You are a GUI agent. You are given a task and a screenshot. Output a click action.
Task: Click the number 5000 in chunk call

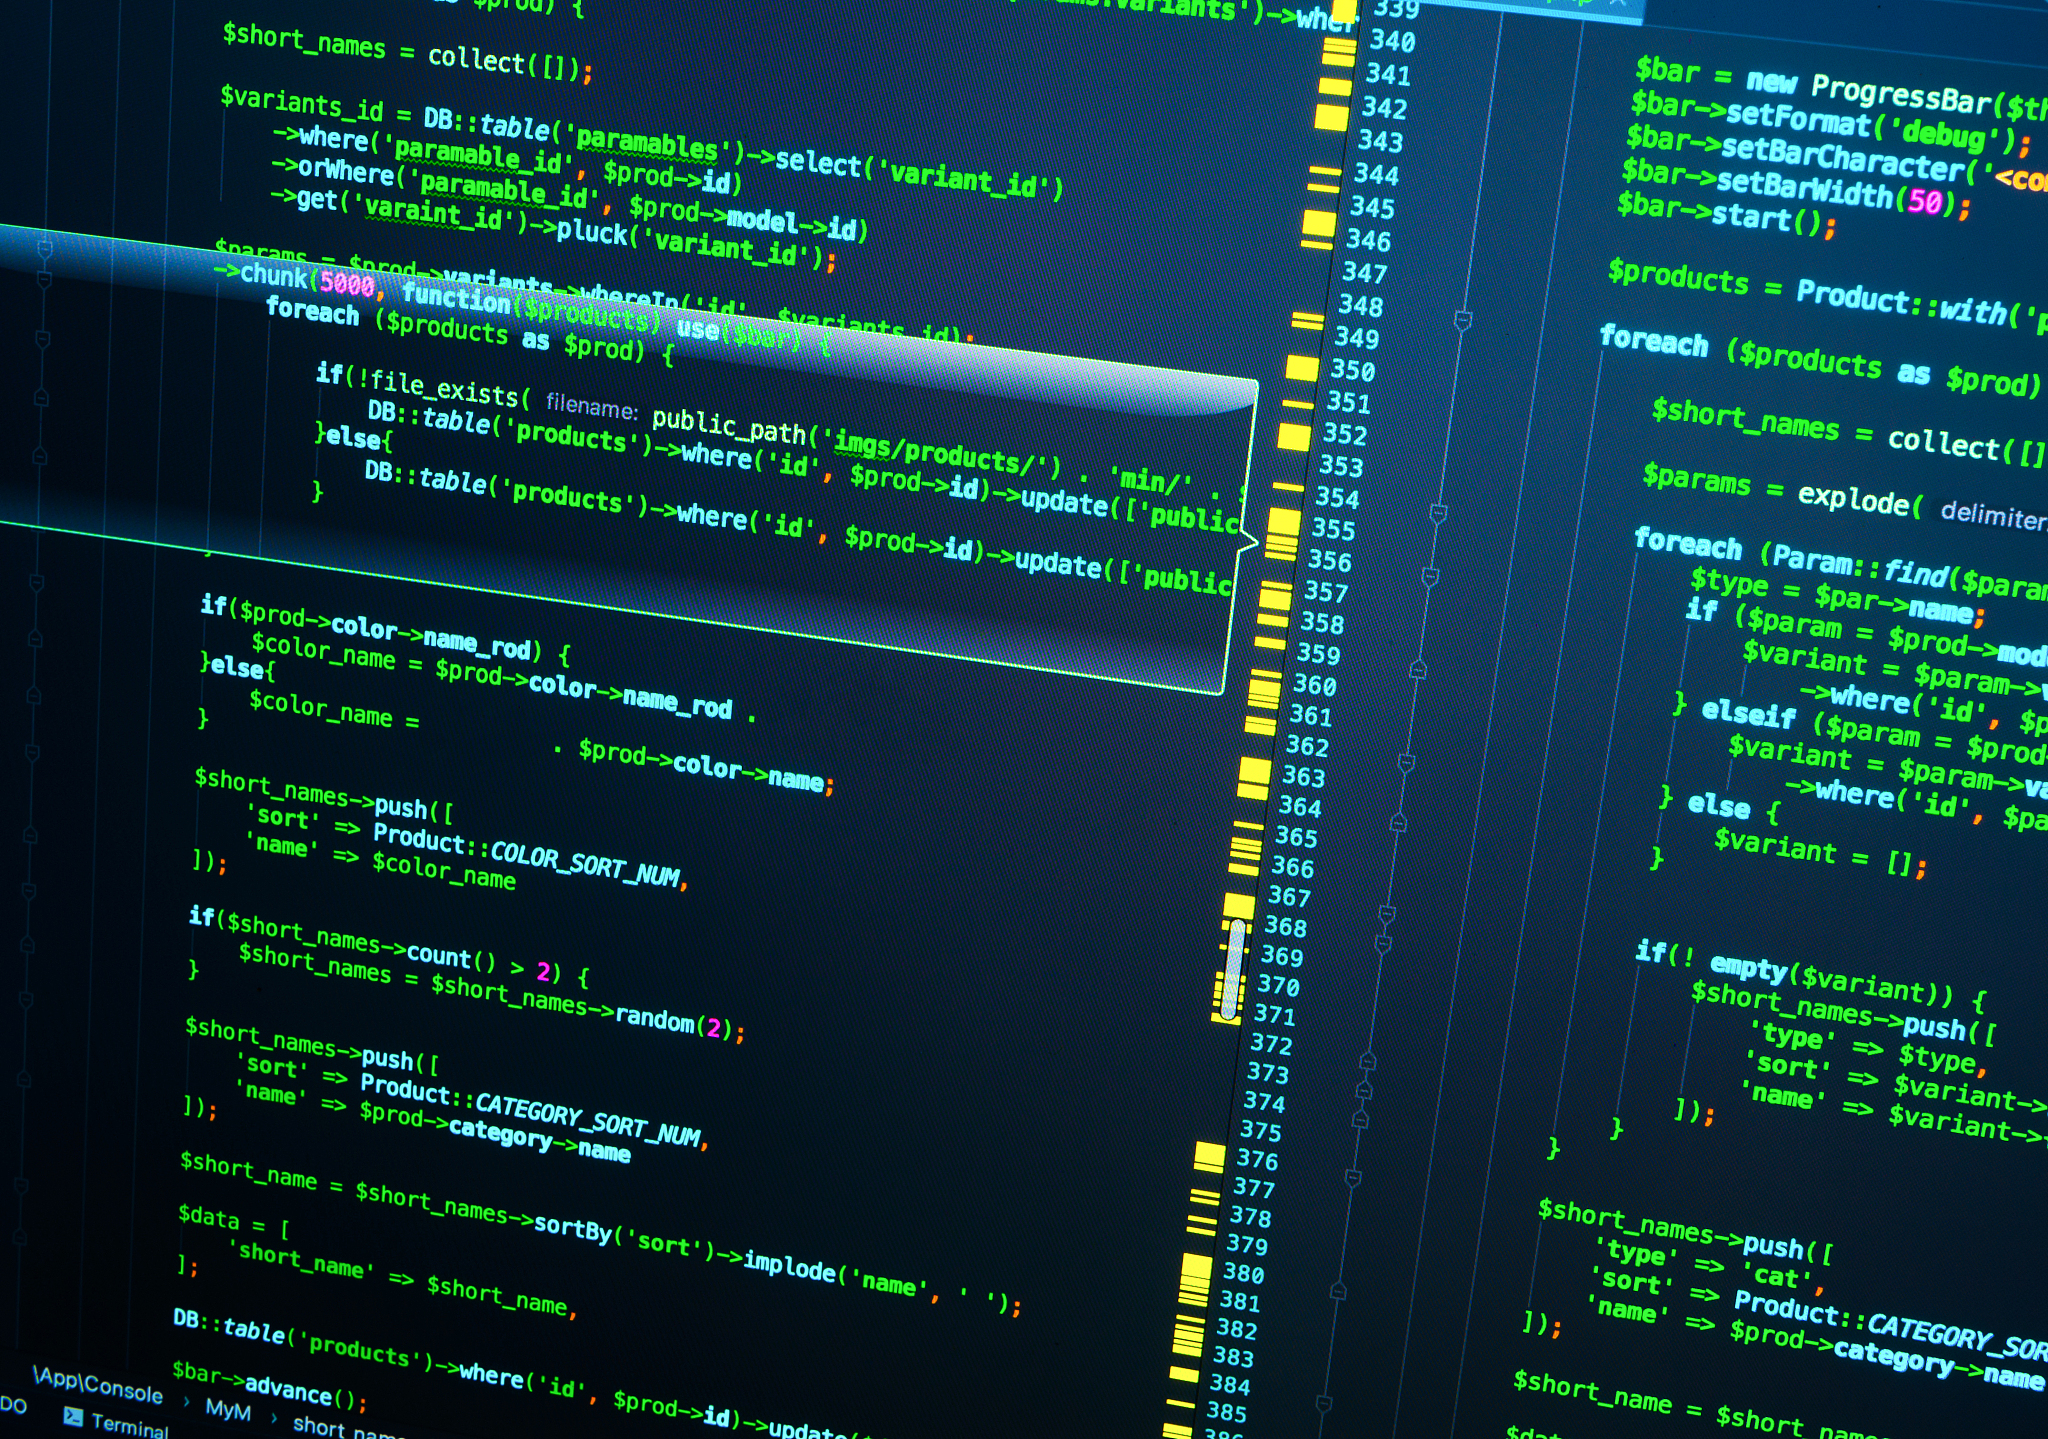(347, 283)
